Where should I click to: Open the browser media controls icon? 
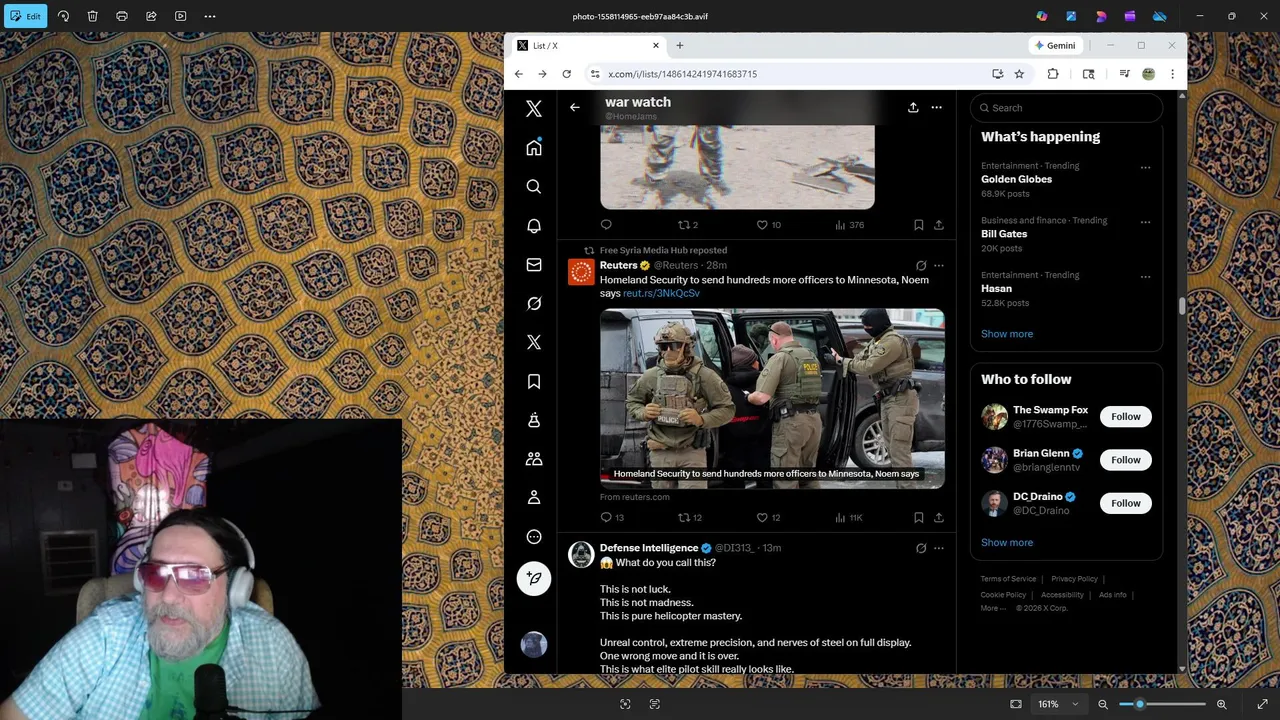tap(1124, 74)
